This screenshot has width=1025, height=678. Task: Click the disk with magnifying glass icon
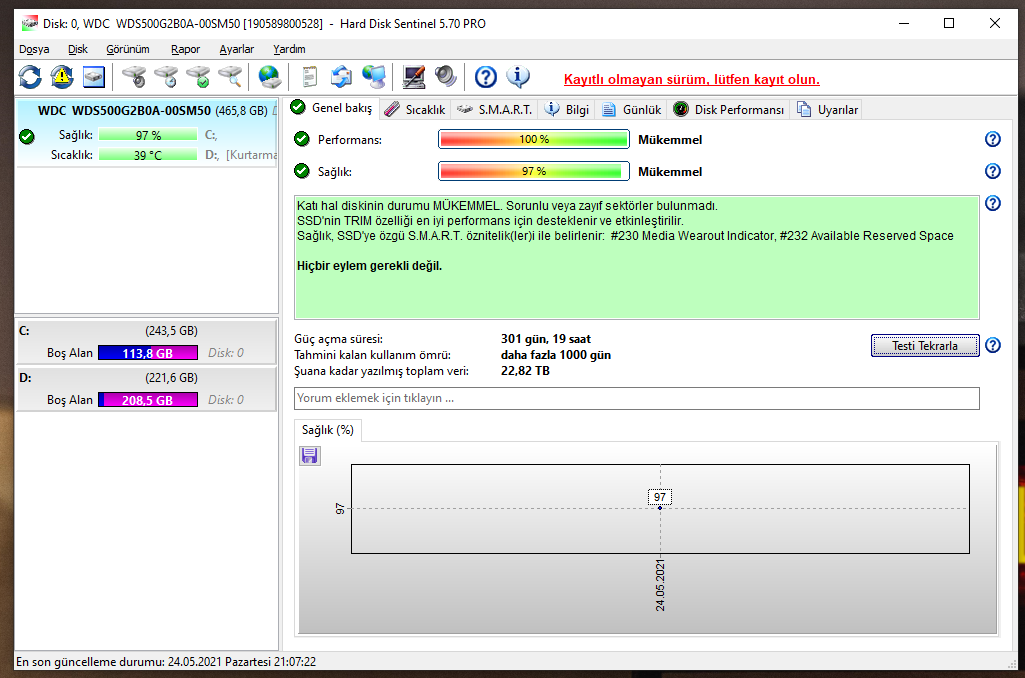point(231,77)
